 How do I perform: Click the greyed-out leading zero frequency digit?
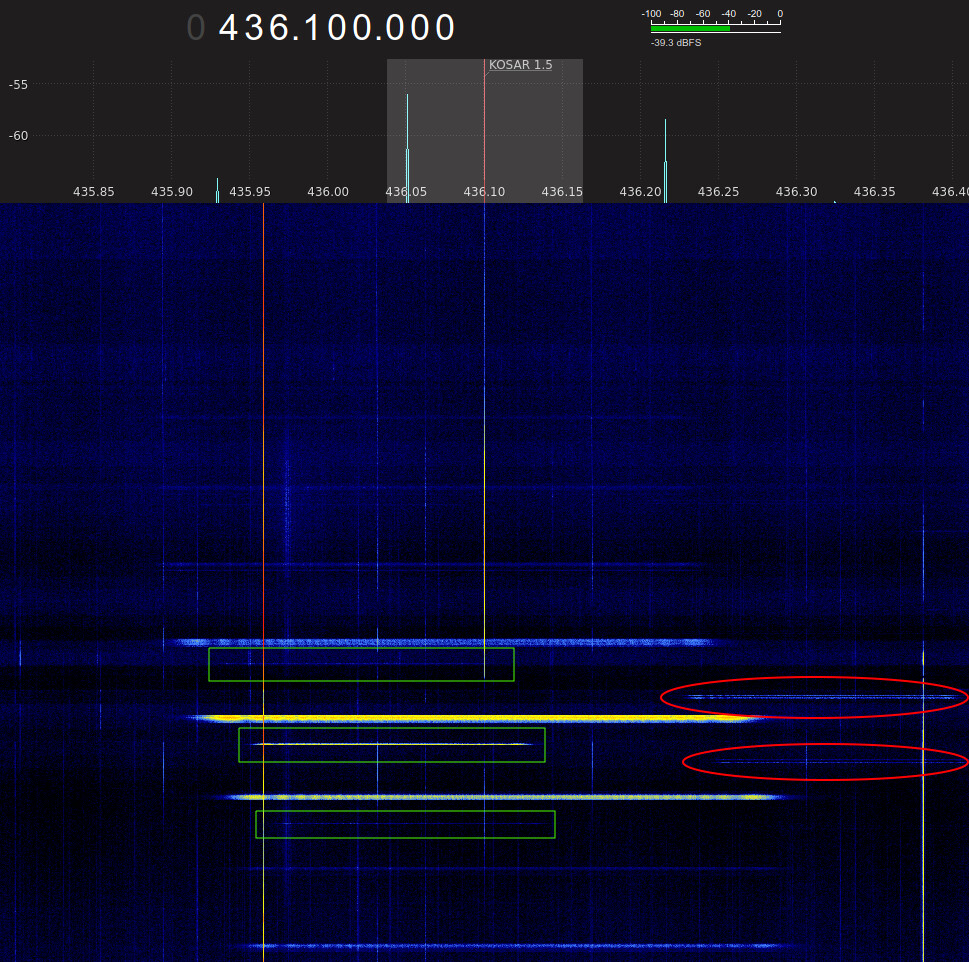click(x=196, y=28)
